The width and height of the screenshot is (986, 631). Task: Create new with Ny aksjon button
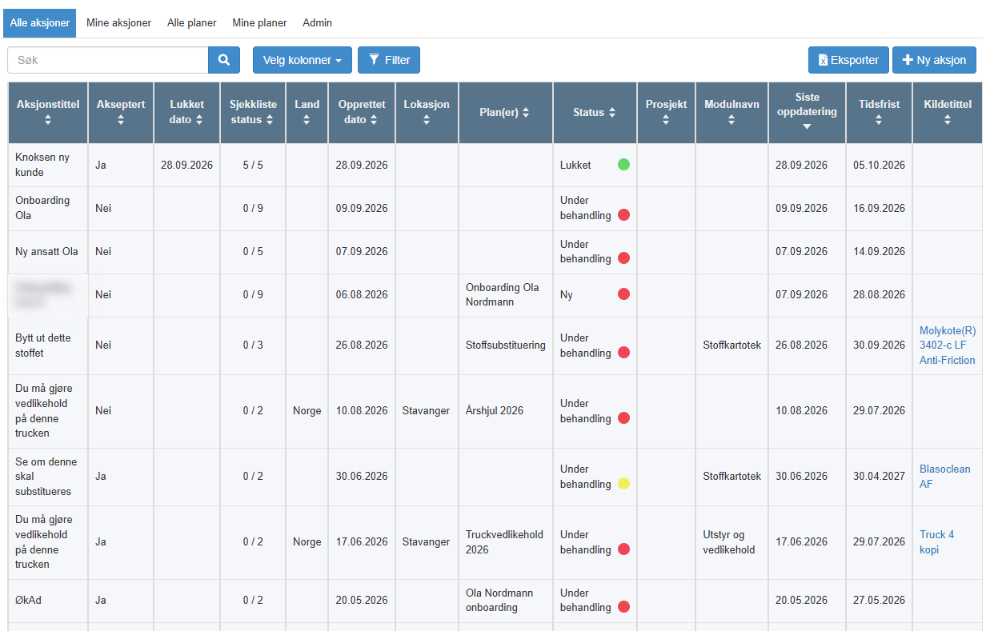coord(934,60)
